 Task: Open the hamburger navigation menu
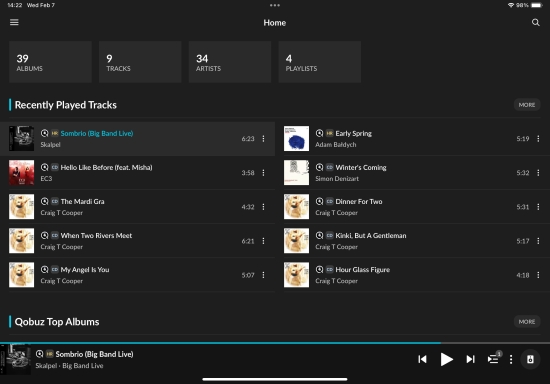(14, 22)
